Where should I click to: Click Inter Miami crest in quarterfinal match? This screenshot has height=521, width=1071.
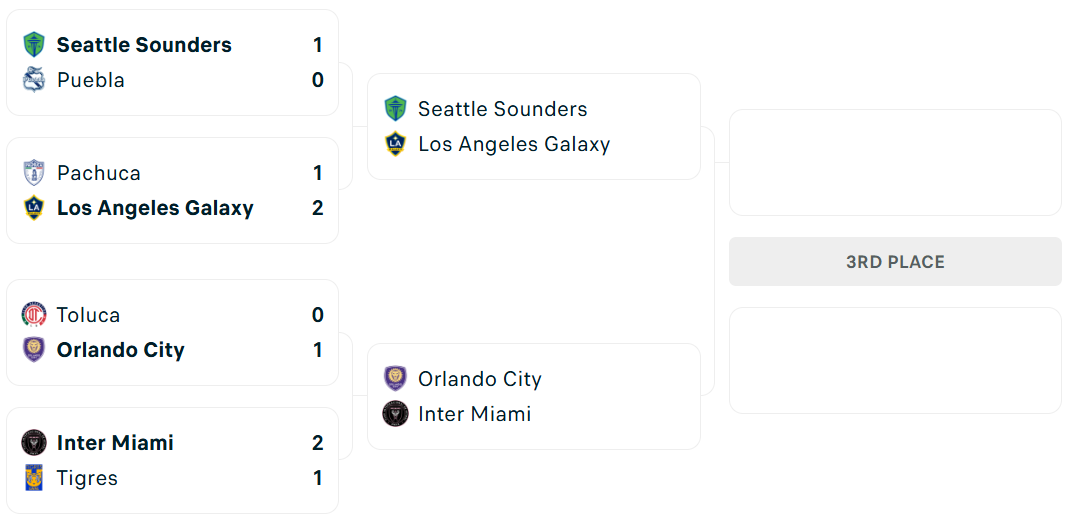coord(34,443)
